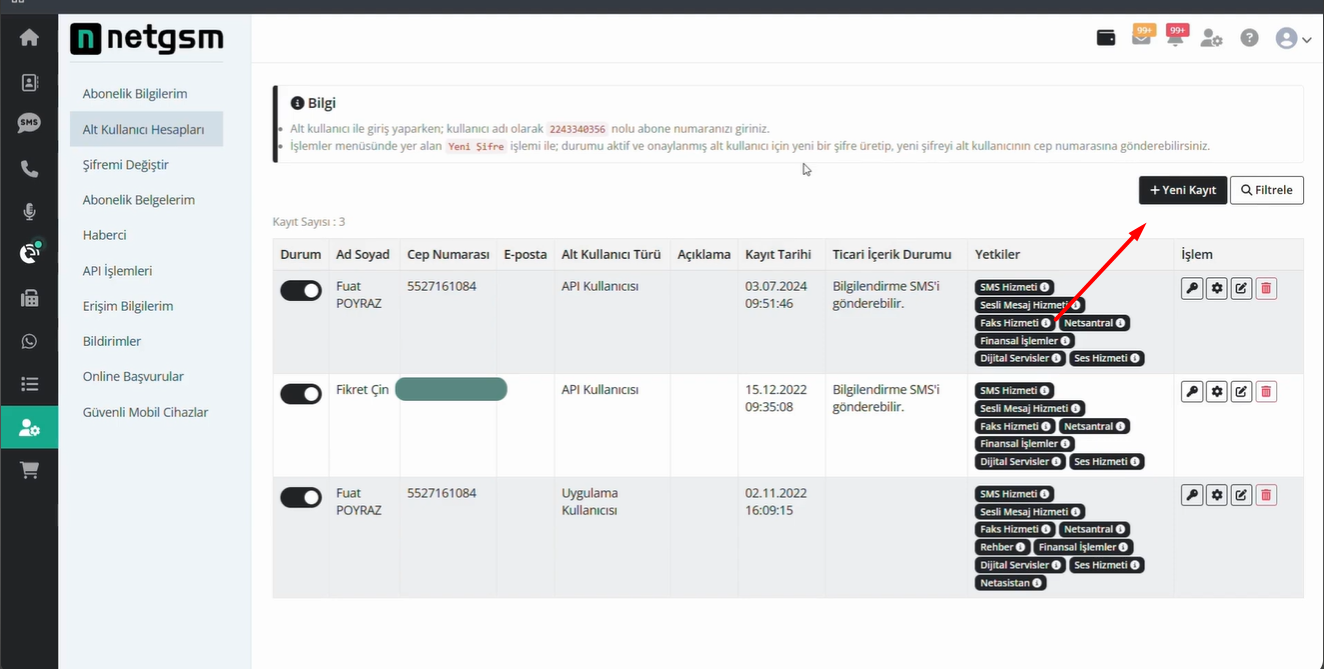This screenshot has width=1324, height=669.
Task: Generate new password with key icon for Fikret Çin
Action: [1192, 392]
